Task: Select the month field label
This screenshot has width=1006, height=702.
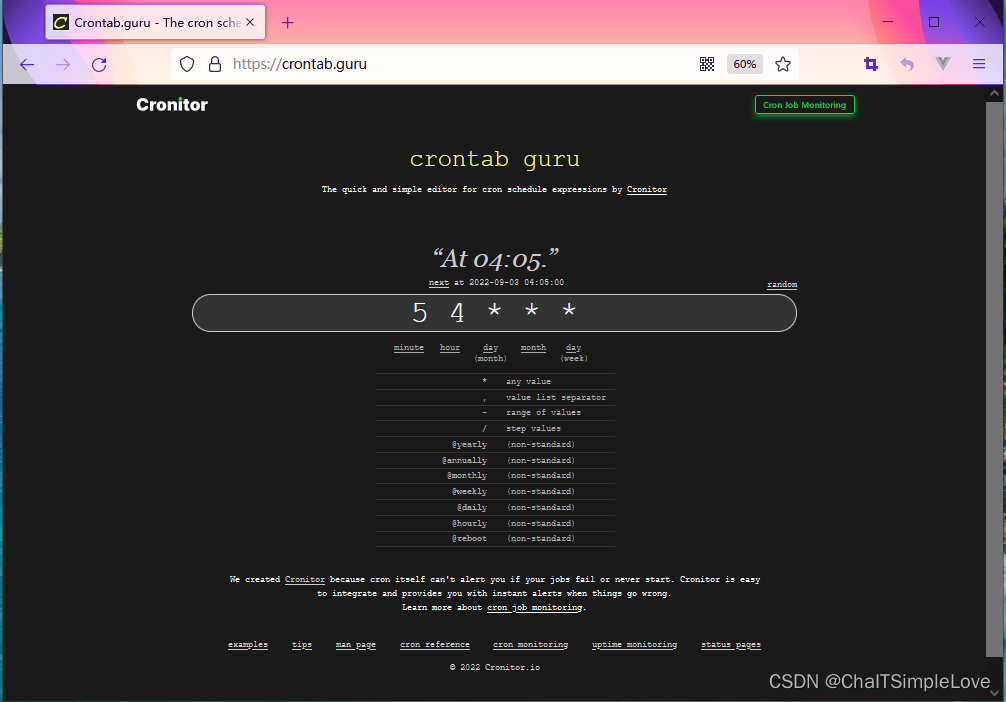Action: (533, 347)
